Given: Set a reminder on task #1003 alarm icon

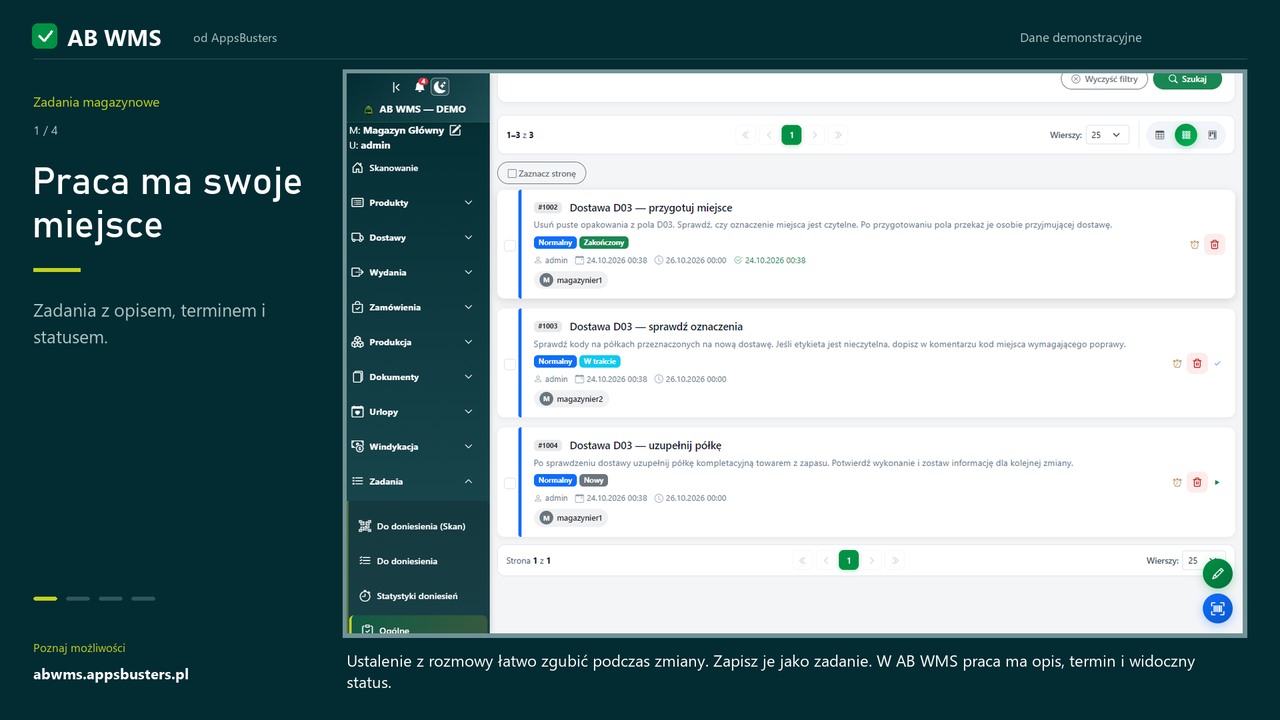Looking at the screenshot, I should (1177, 363).
